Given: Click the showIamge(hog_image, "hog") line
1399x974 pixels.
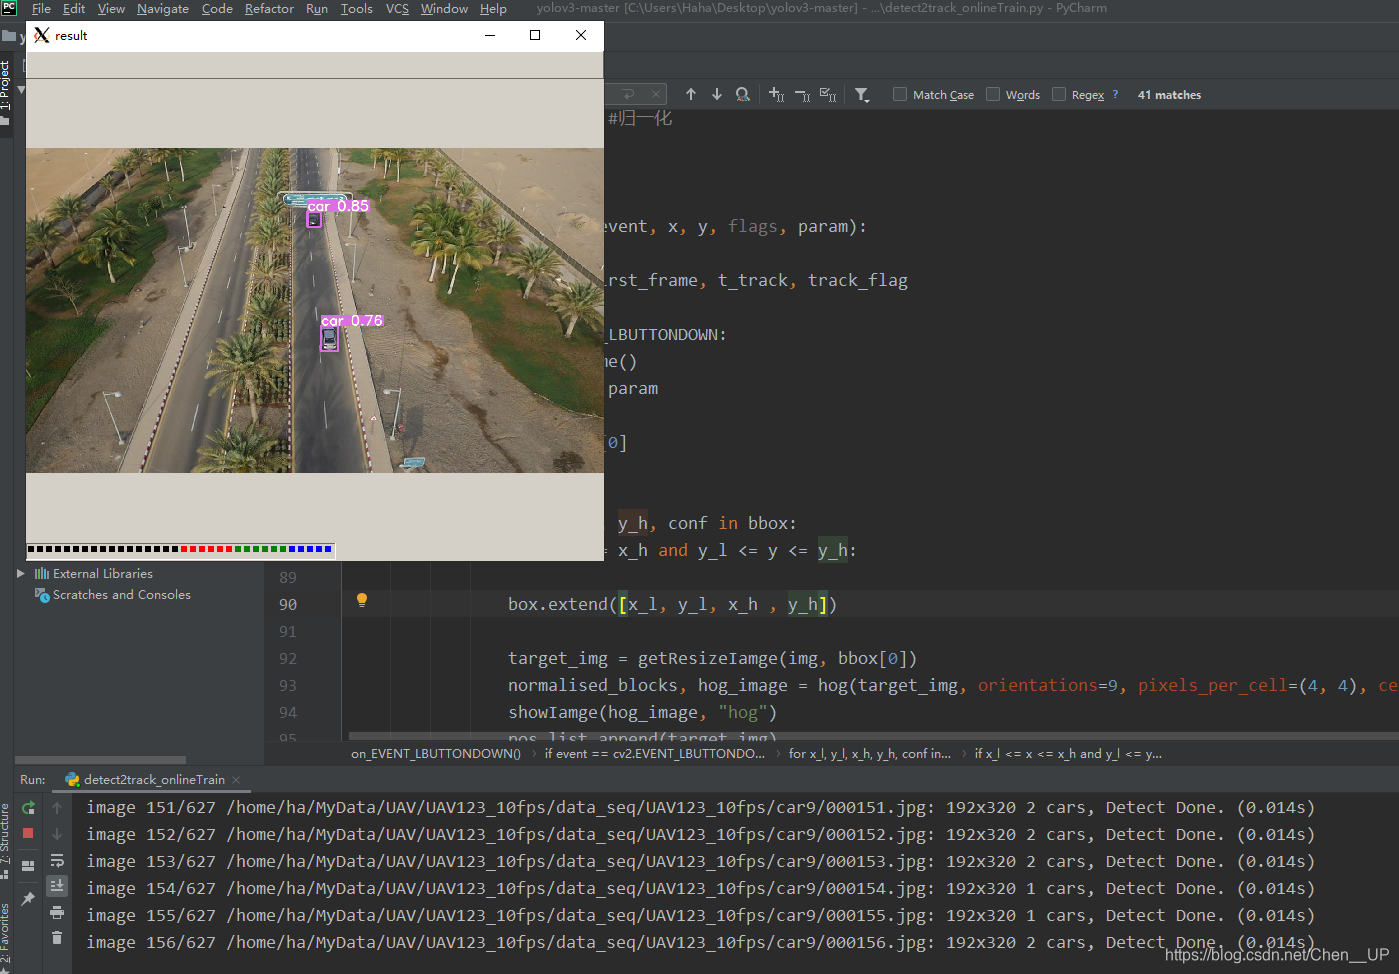Looking at the screenshot, I should (x=642, y=712).
